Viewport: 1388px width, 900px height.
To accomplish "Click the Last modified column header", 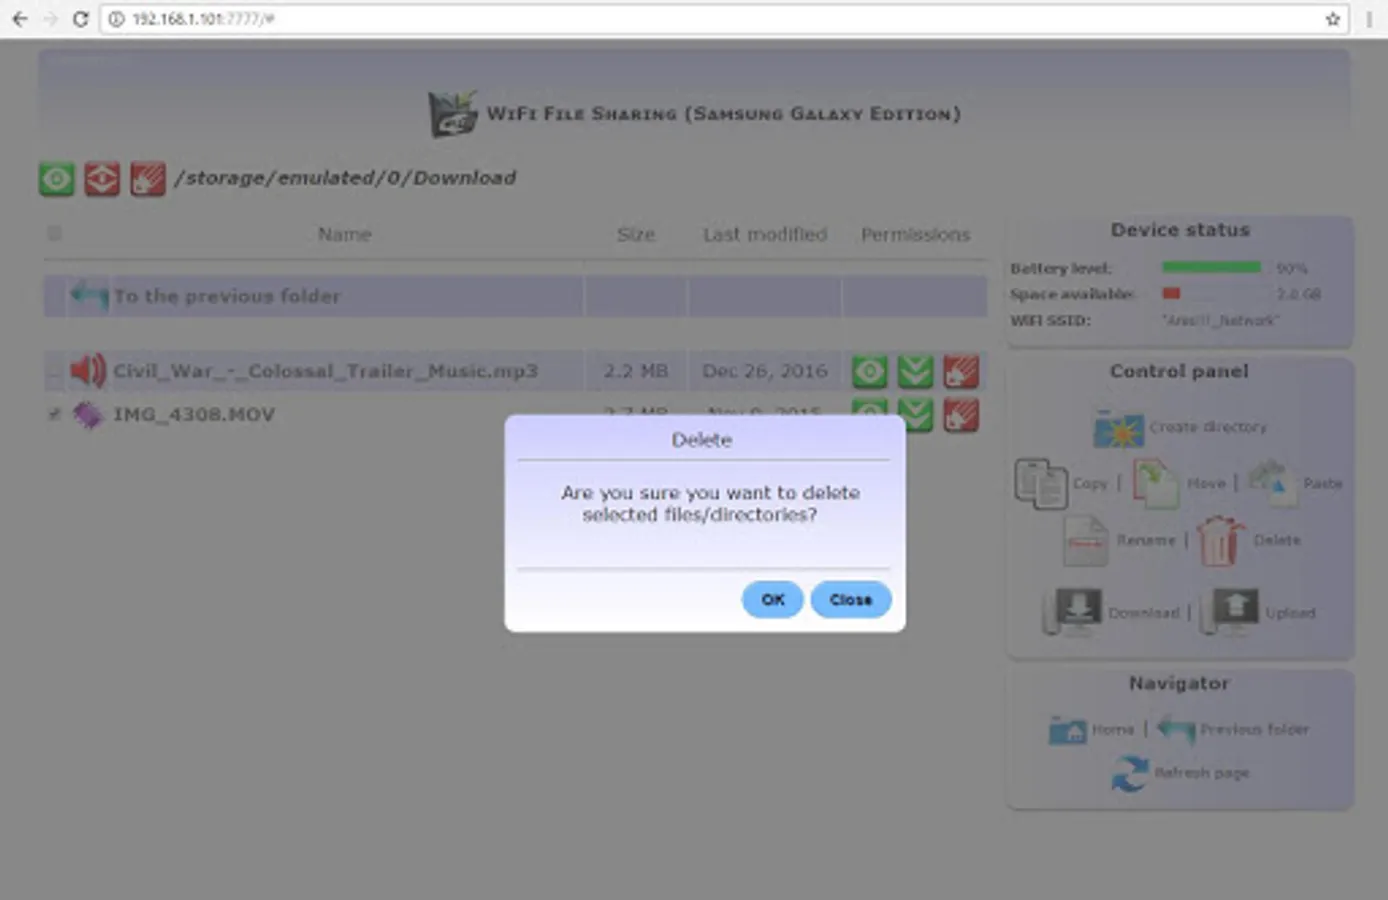I will point(765,234).
